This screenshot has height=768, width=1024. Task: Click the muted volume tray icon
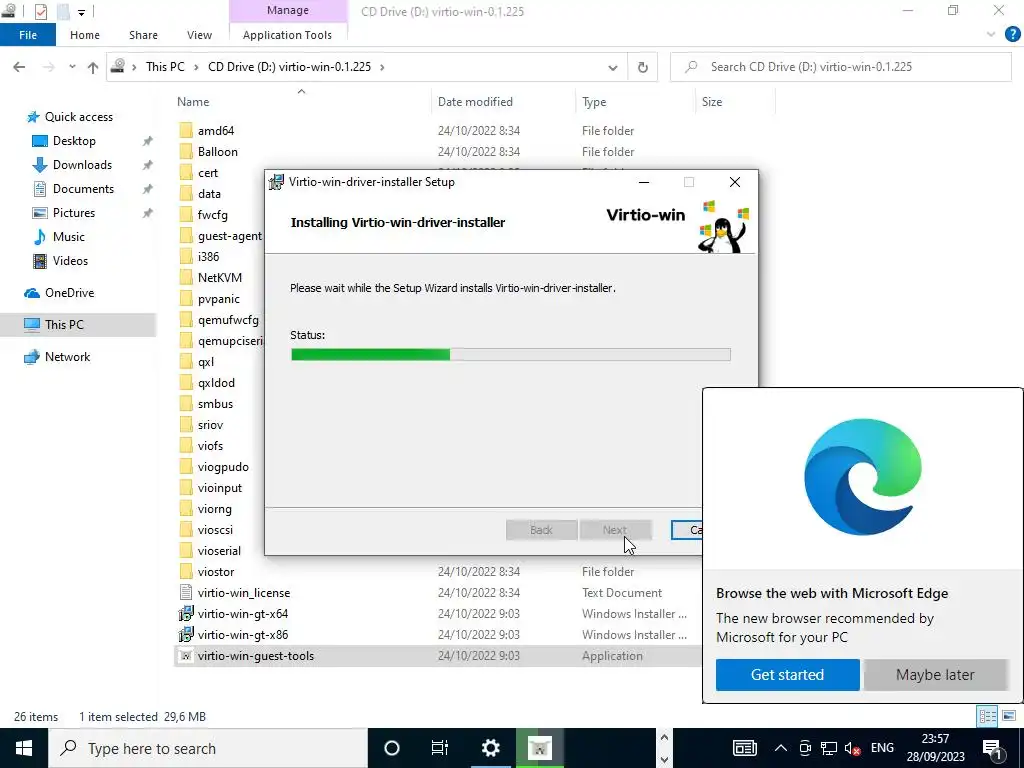(x=852, y=748)
